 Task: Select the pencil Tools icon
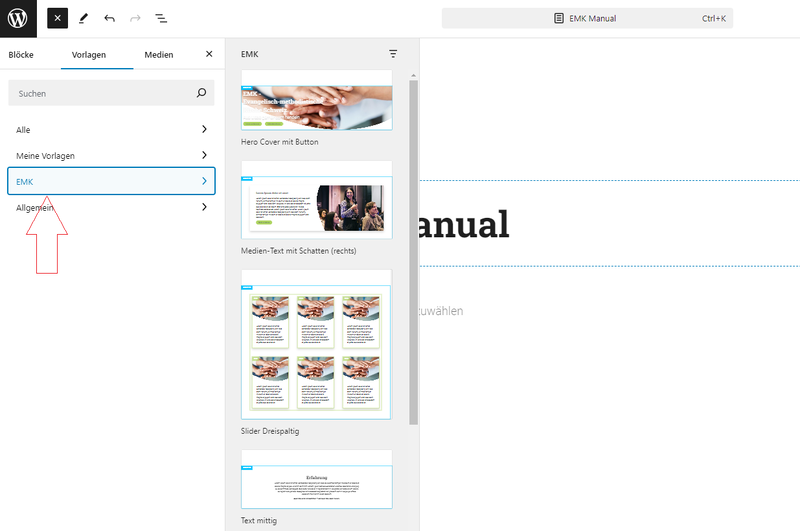[x=83, y=18]
